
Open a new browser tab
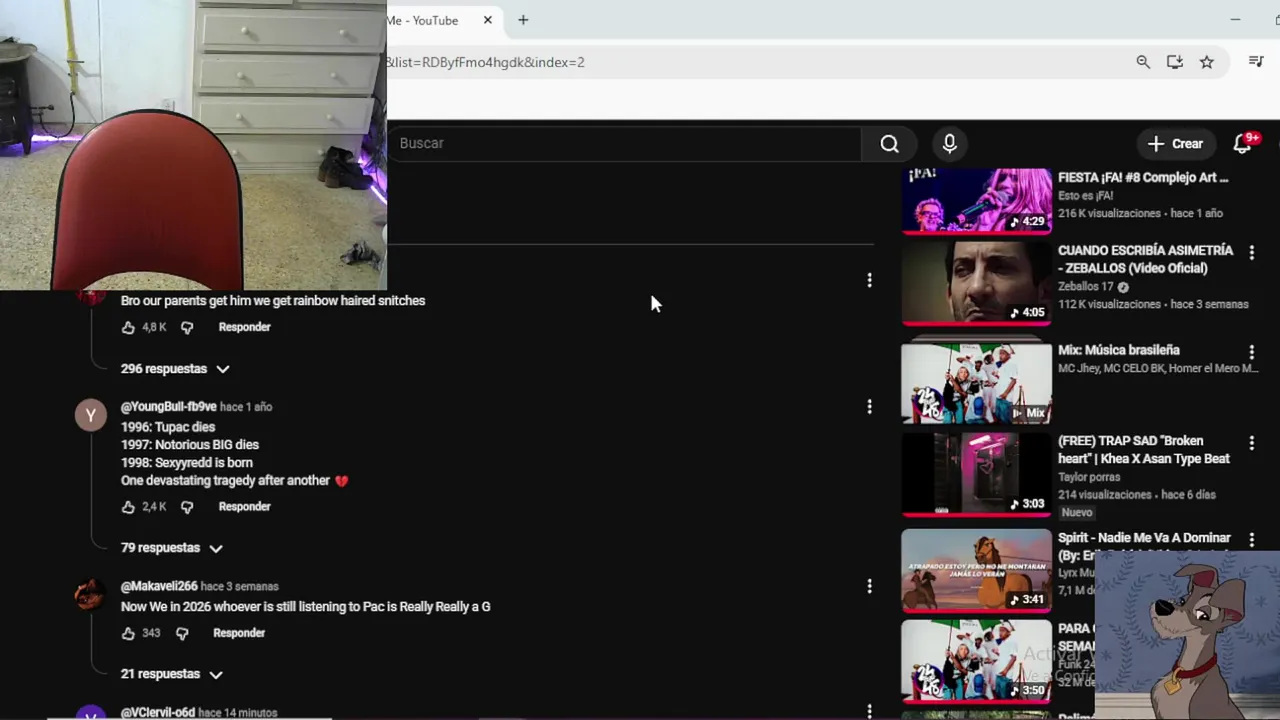pyautogui.click(x=522, y=20)
